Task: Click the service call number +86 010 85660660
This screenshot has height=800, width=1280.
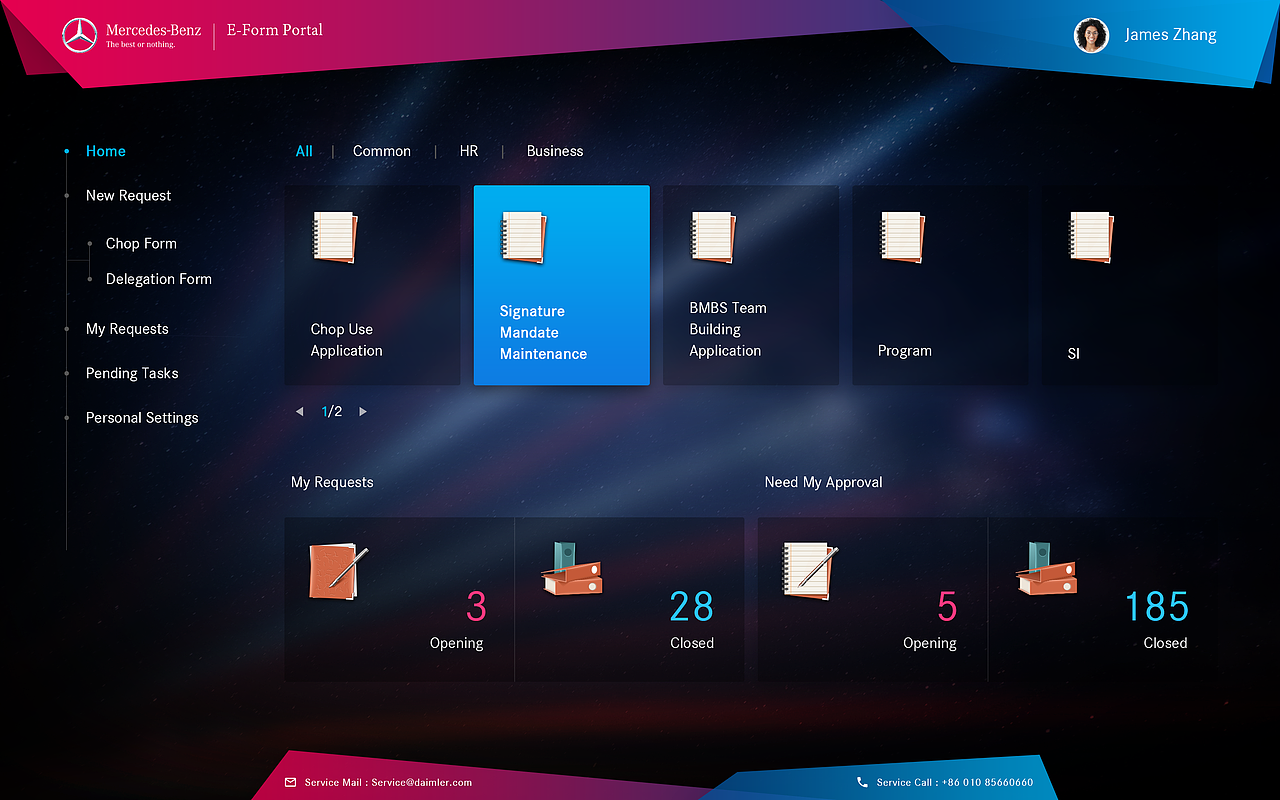Action: [x=988, y=782]
